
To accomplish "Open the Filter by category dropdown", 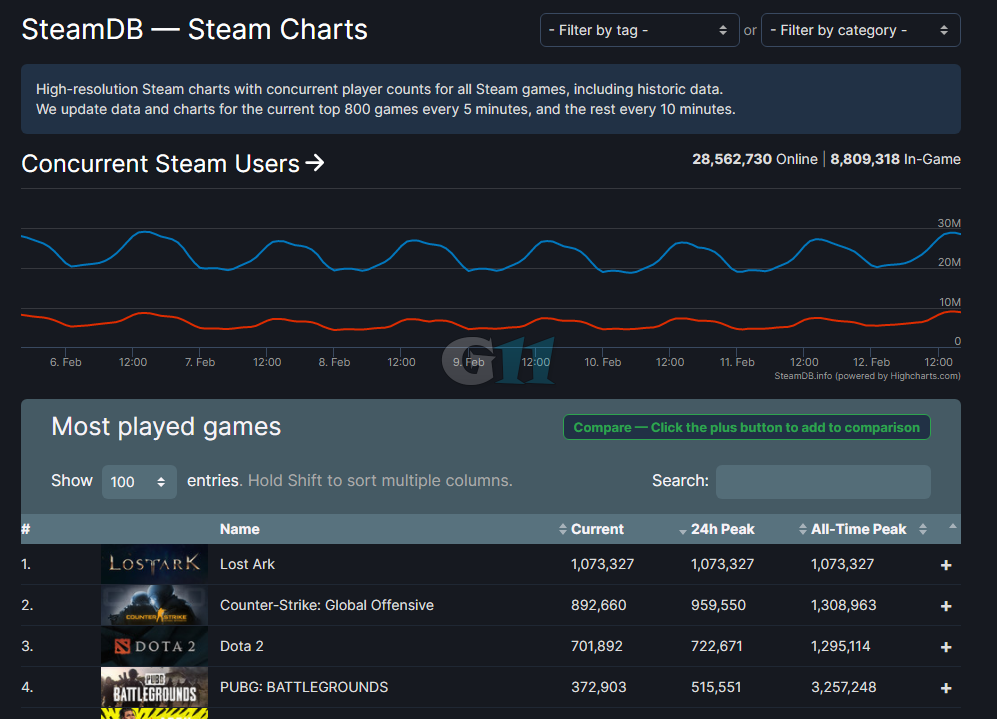I will 860,30.
